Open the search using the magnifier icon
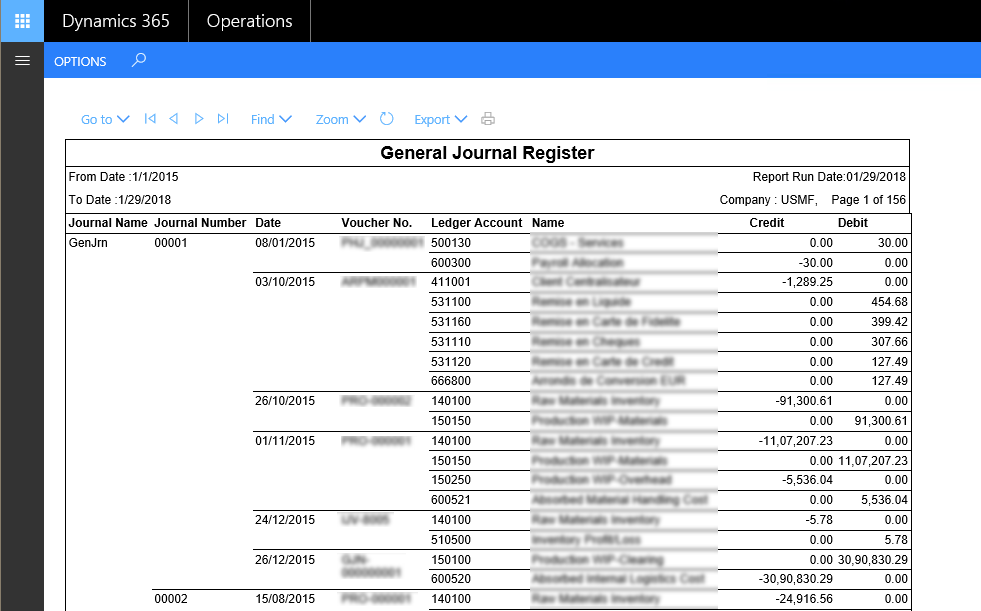Screen dimensions: 981x611 [x=139, y=60]
